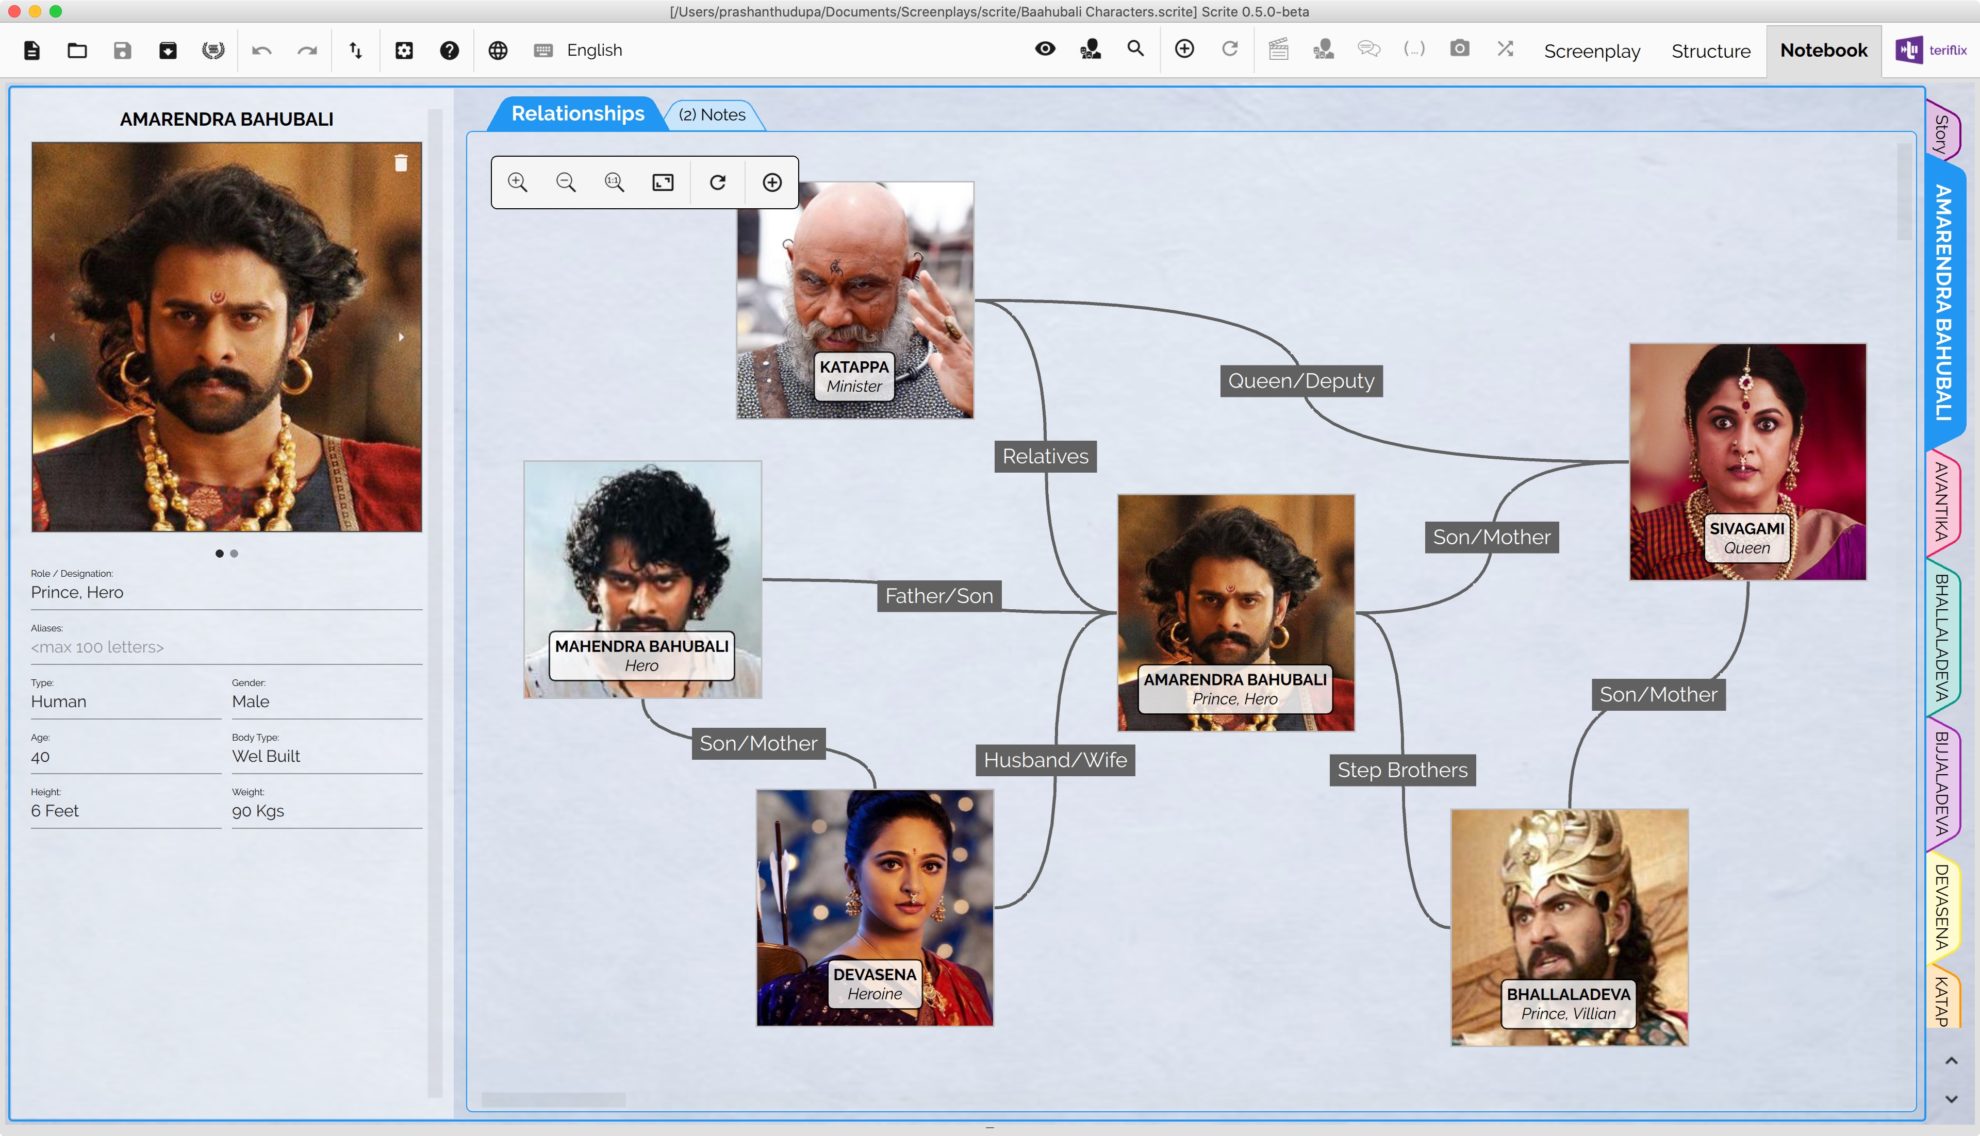Open the English language dropdown
The width and height of the screenshot is (1980, 1136).
[593, 50]
